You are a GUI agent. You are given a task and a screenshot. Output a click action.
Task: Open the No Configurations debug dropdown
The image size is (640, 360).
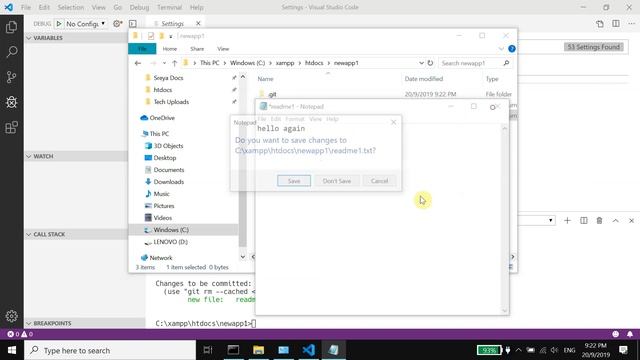(86, 24)
